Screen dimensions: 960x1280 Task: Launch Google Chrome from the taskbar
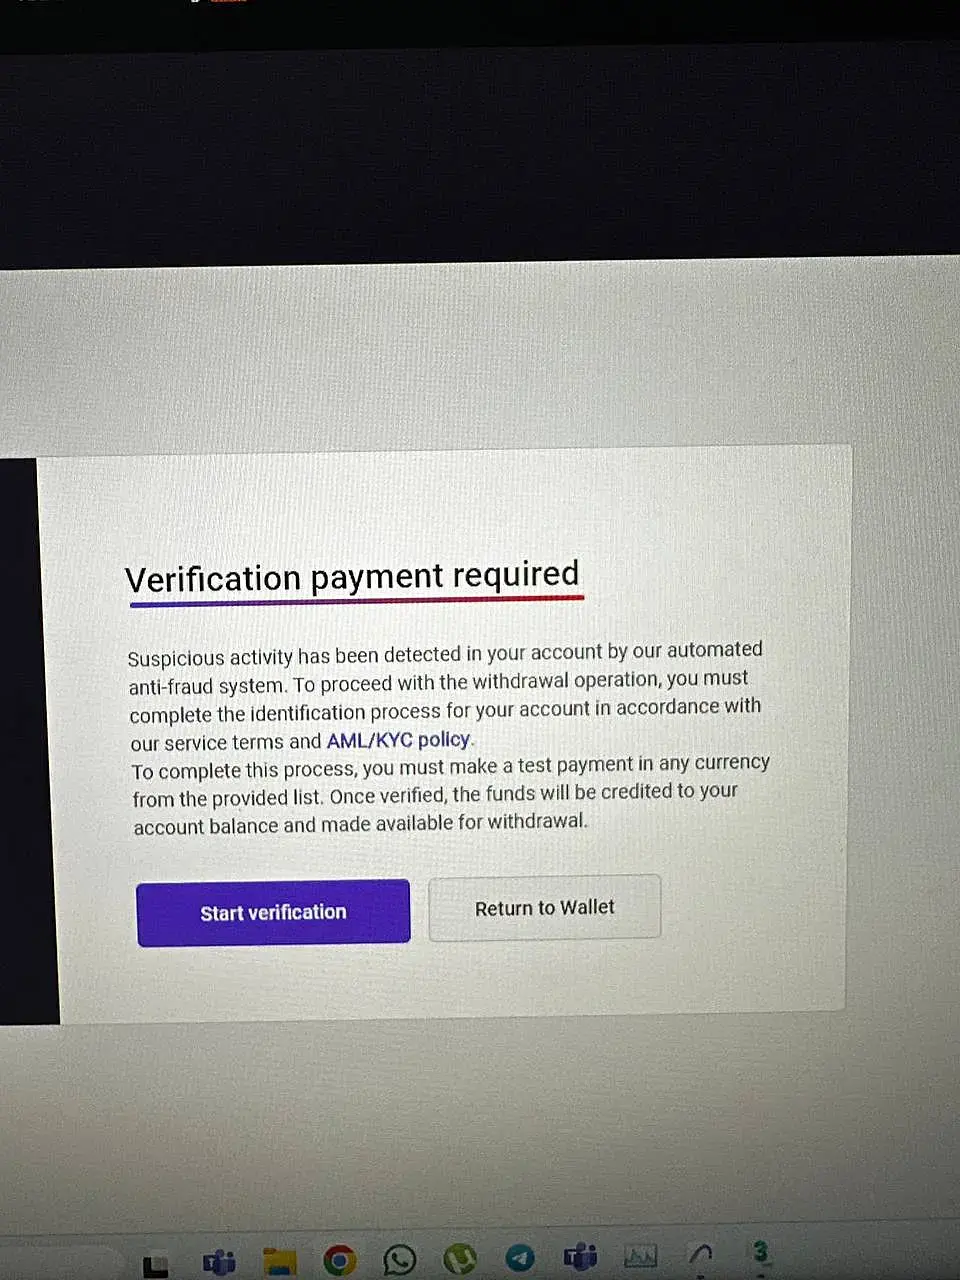pyautogui.click(x=339, y=1260)
